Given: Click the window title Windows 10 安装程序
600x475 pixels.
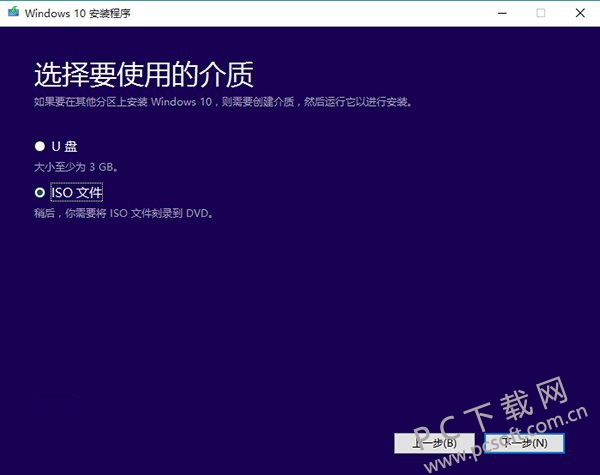Looking at the screenshot, I should pos(78,13).
